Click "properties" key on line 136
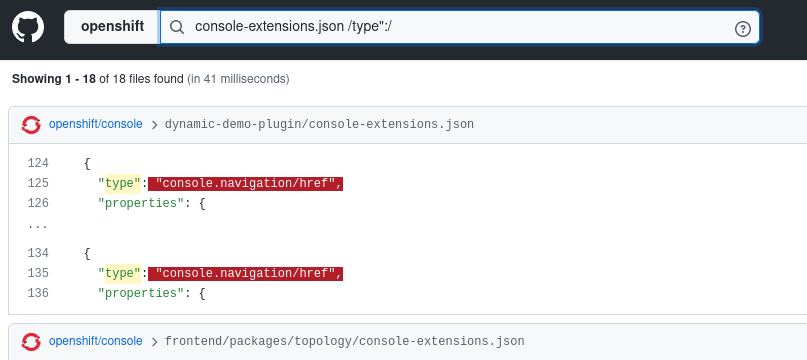807x360 pixels. [141, 293]
